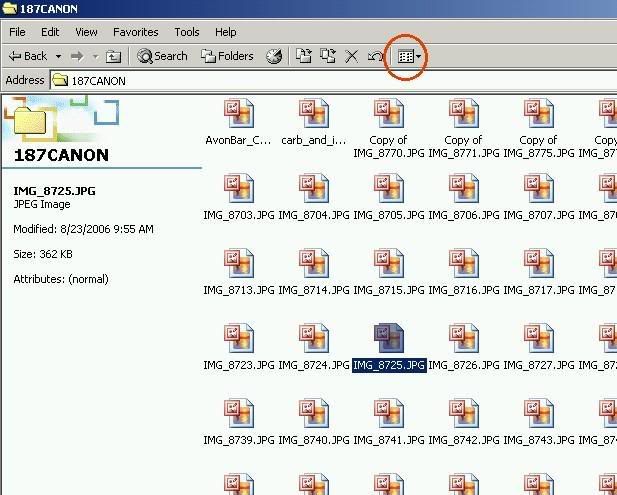Expand the Back history dropdown arrow
The width and height of the screenshot is (617, 495).
[58, 57]
